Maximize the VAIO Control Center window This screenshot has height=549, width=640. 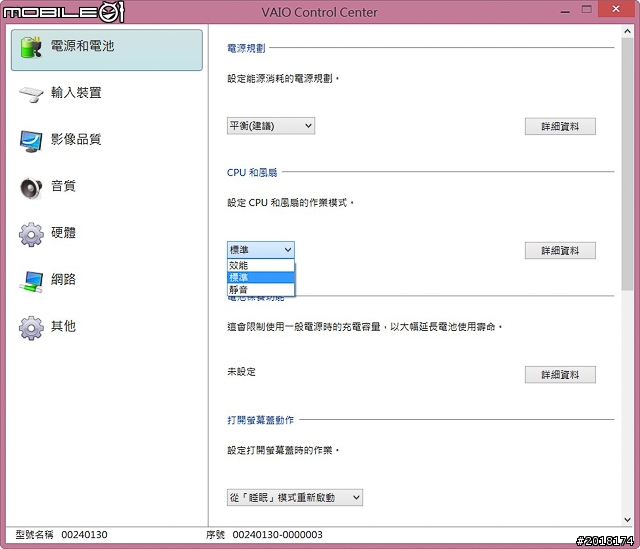pos(587,9)
